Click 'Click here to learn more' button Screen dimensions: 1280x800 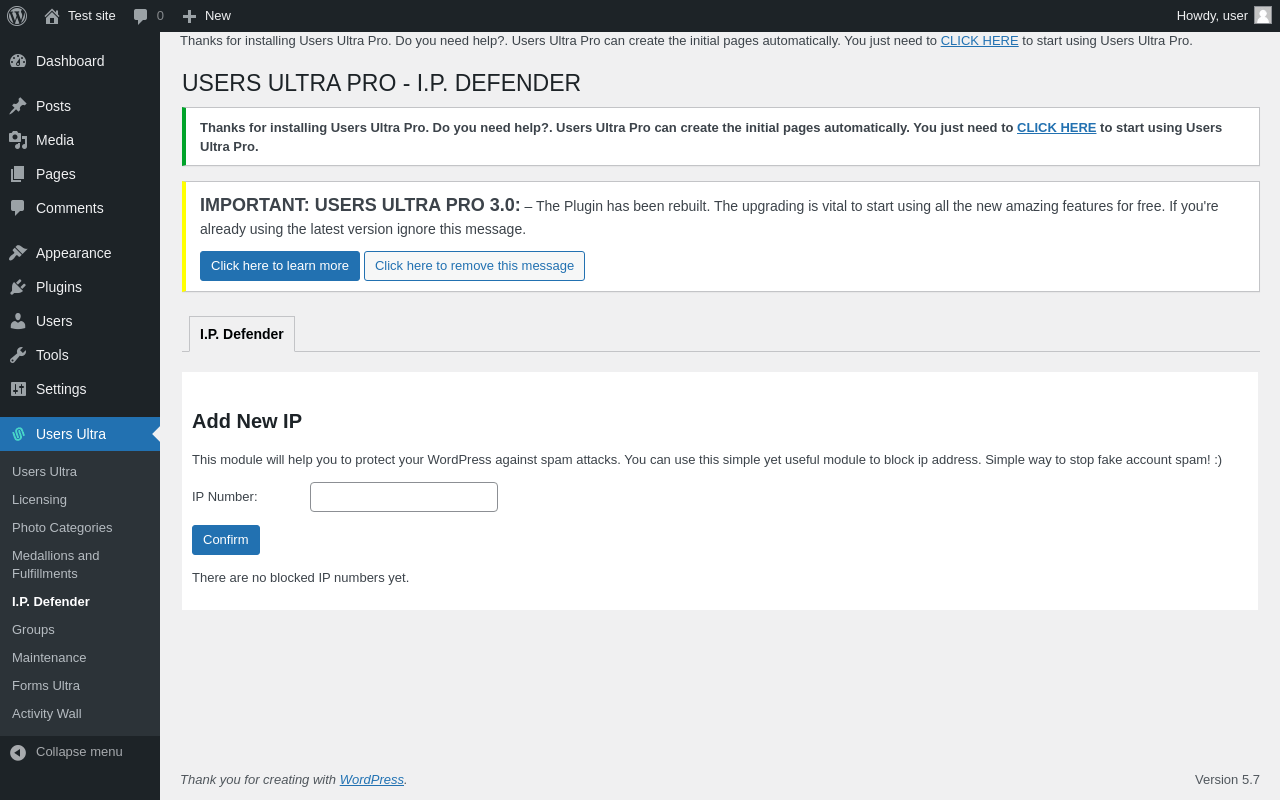click(x=280, y=266)
